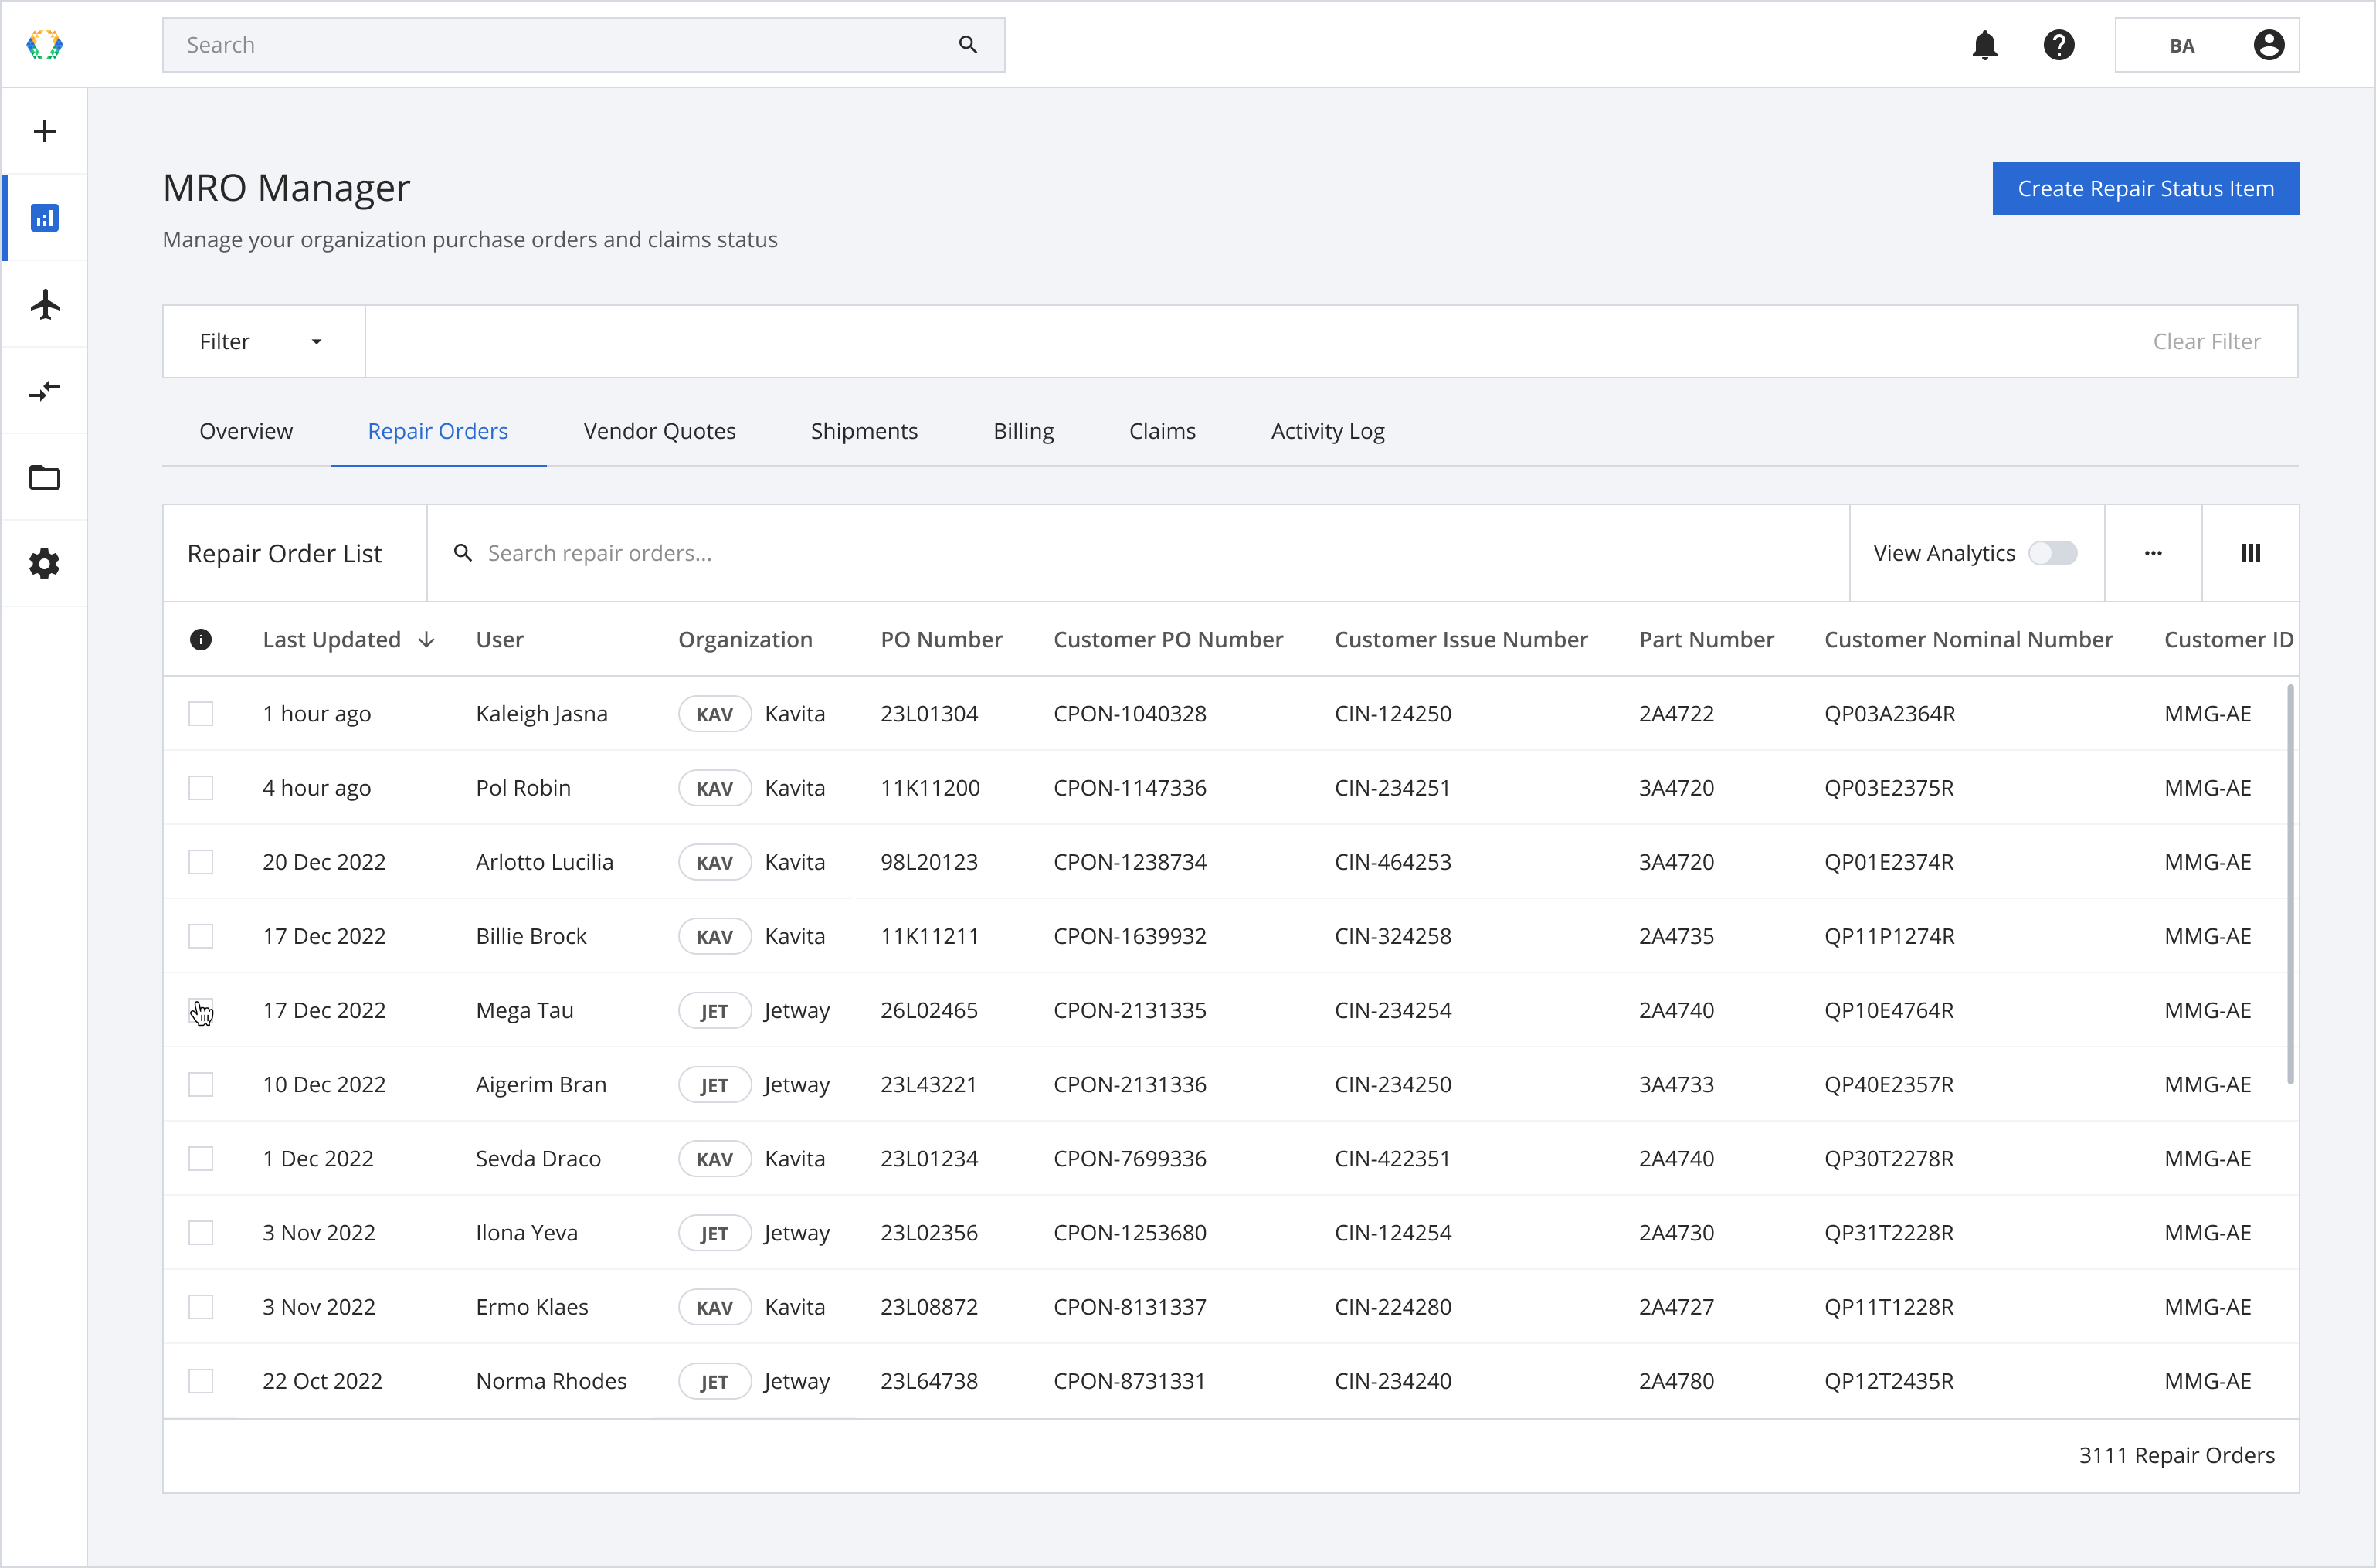Sort by Part Number column header

1706,640
